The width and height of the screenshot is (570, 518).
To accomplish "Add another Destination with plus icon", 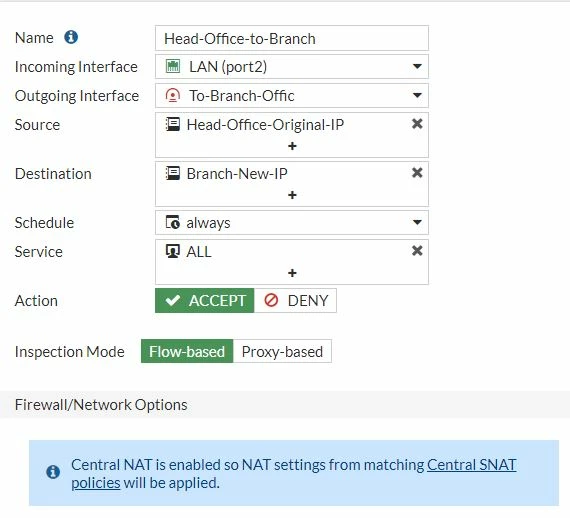I will click(292, 195).
